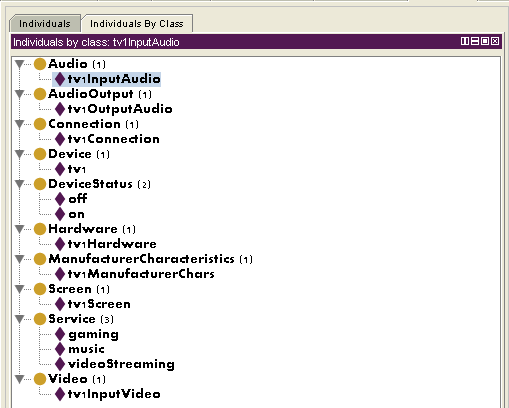Click the diamond icon beside tv1Screen

point(60,304)
